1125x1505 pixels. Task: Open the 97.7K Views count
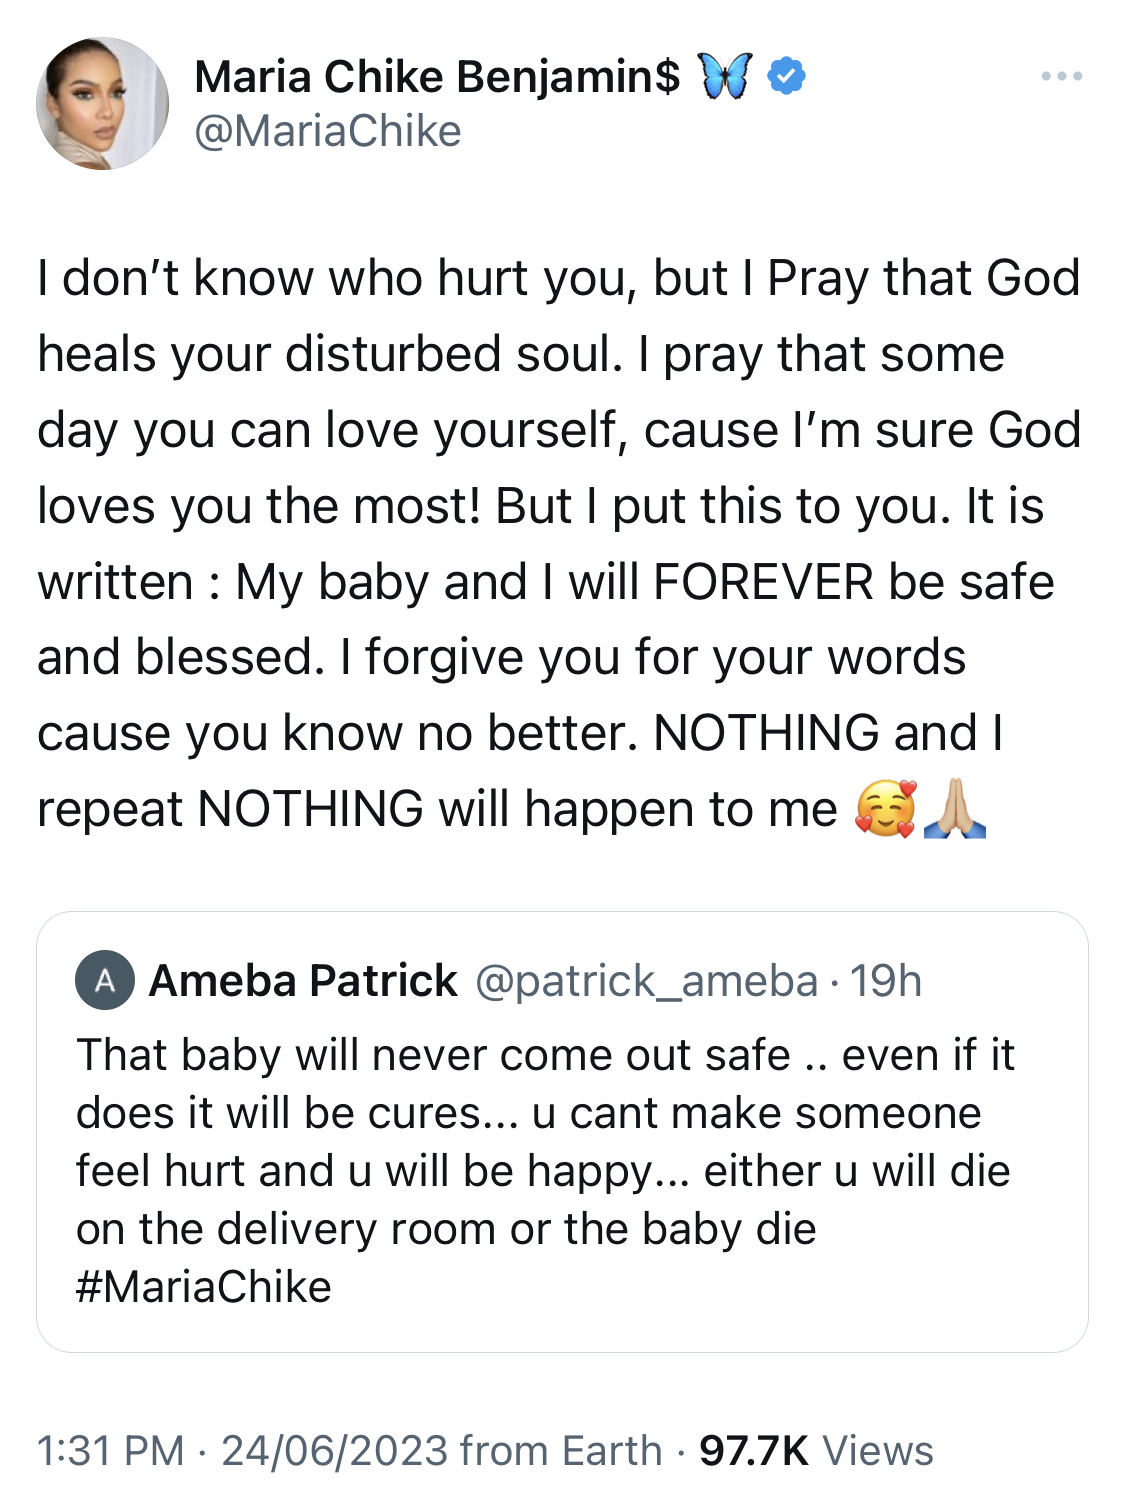[x=816, y=1451]
